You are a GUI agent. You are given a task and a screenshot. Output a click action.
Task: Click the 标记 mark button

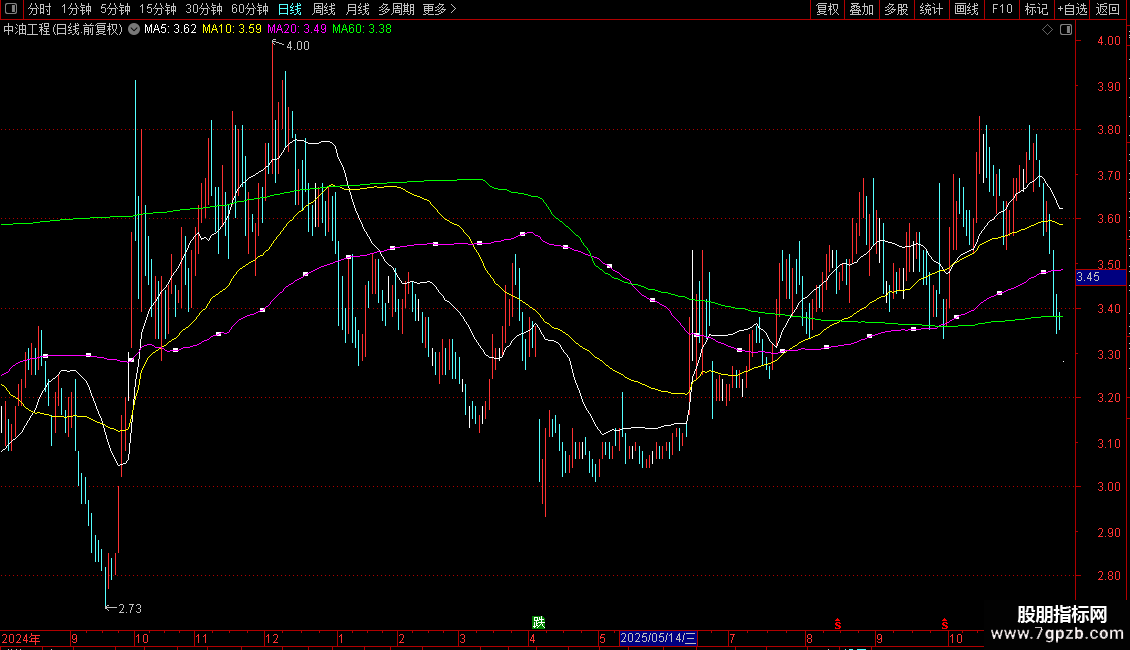[1036, 9]
